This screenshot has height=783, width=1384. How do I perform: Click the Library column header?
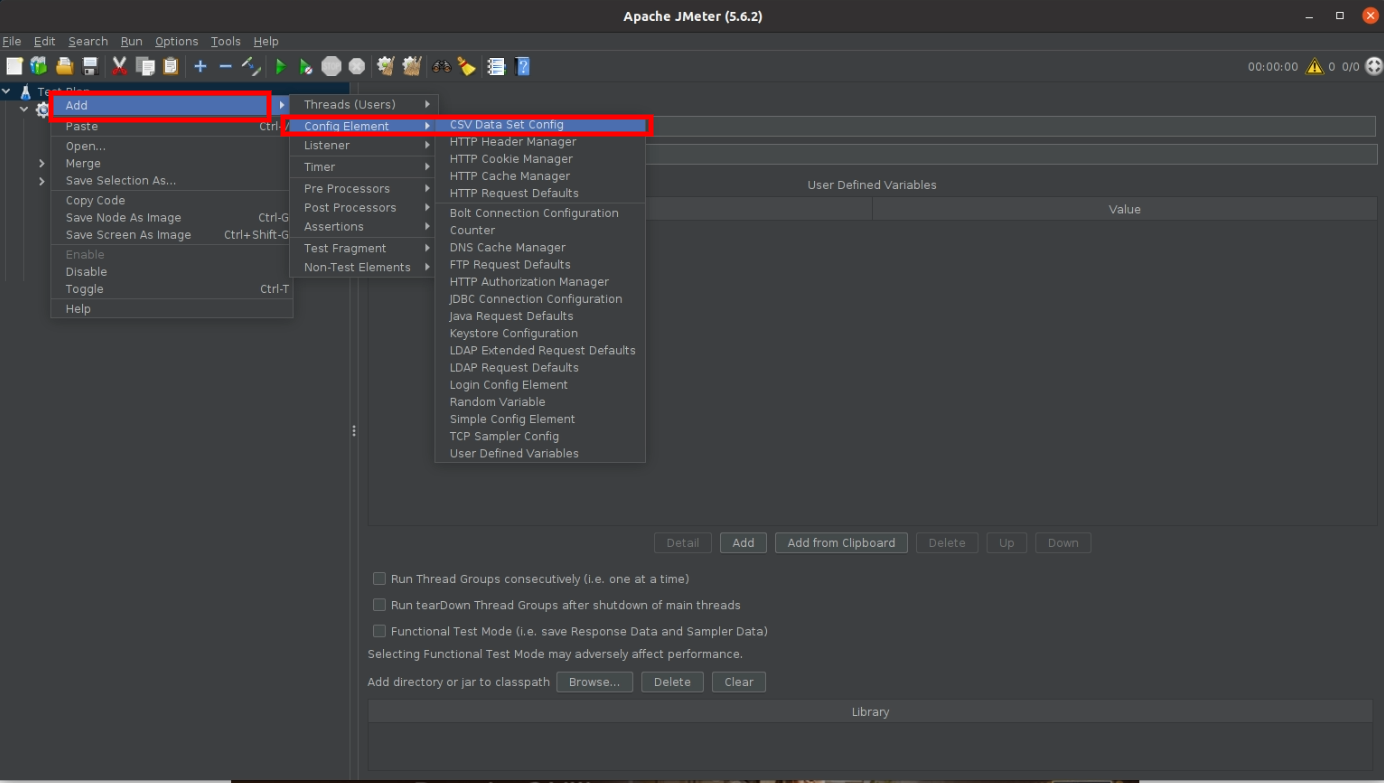tap(870, 712)
